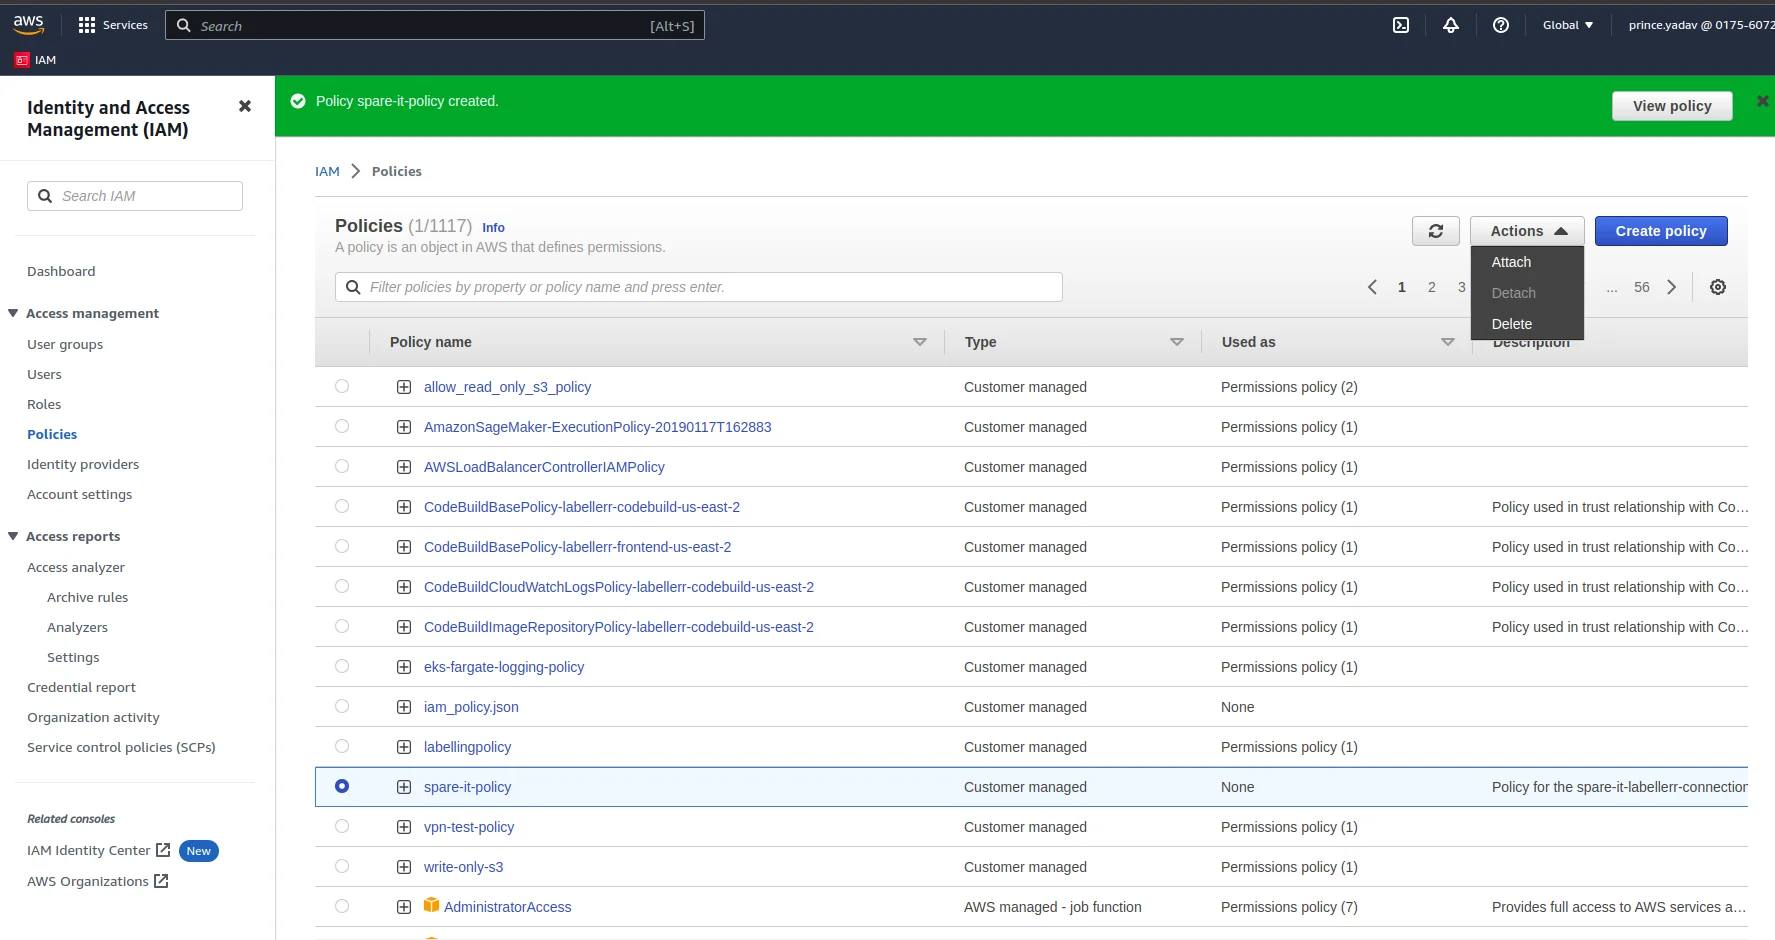Go to next page of policies
The image size is (1775, 940).
[x=1672, y=287]
